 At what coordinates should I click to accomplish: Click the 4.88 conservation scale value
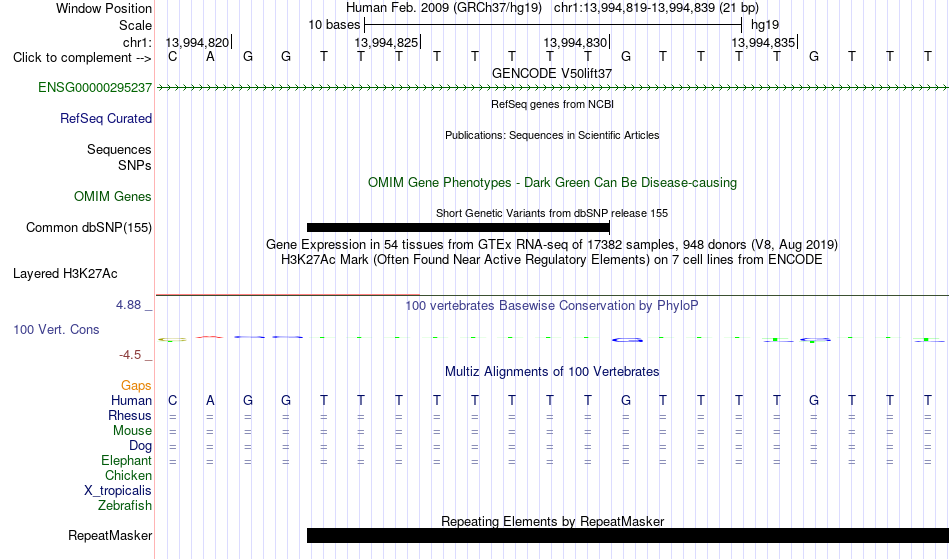coord(129,305)
